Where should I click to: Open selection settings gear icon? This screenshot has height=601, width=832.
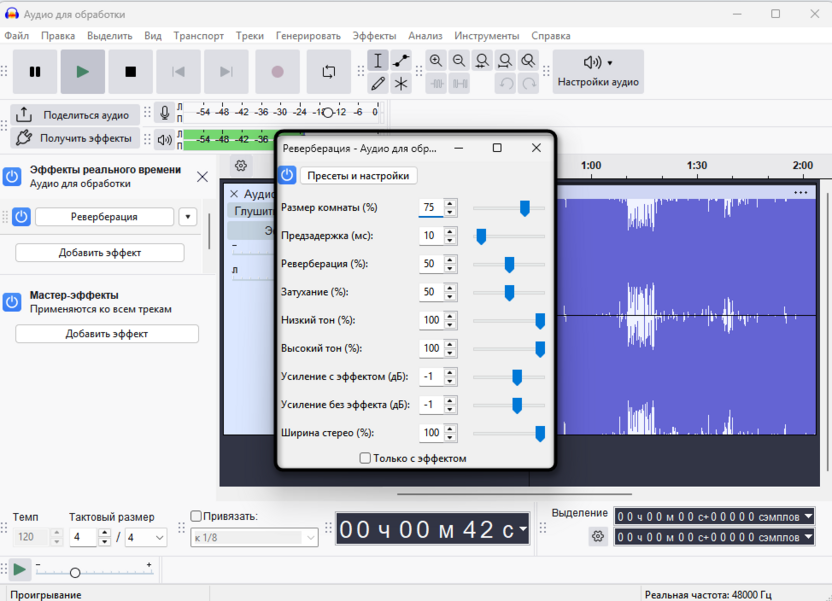[x=598, y=536]
